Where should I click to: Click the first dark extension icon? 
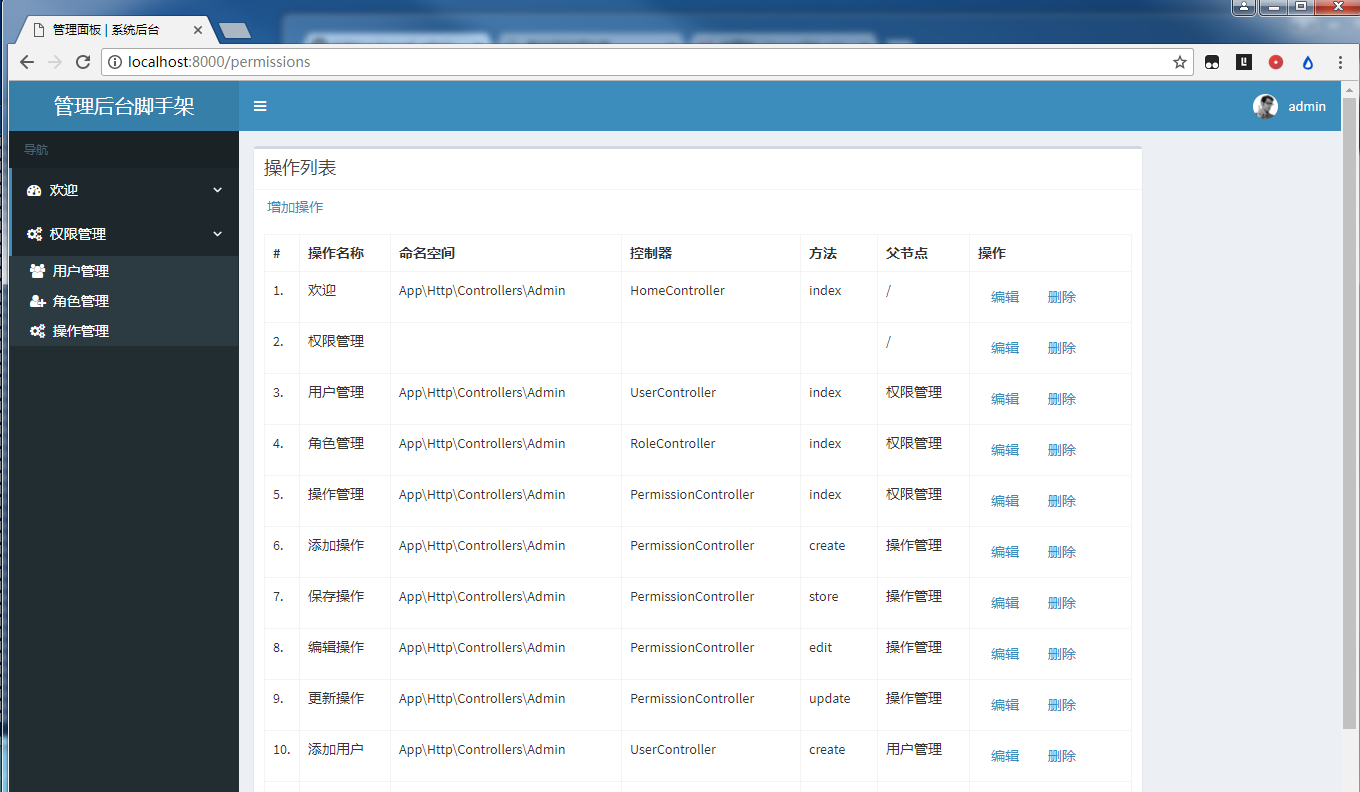pyautogui.click(x=1212, y=62)
